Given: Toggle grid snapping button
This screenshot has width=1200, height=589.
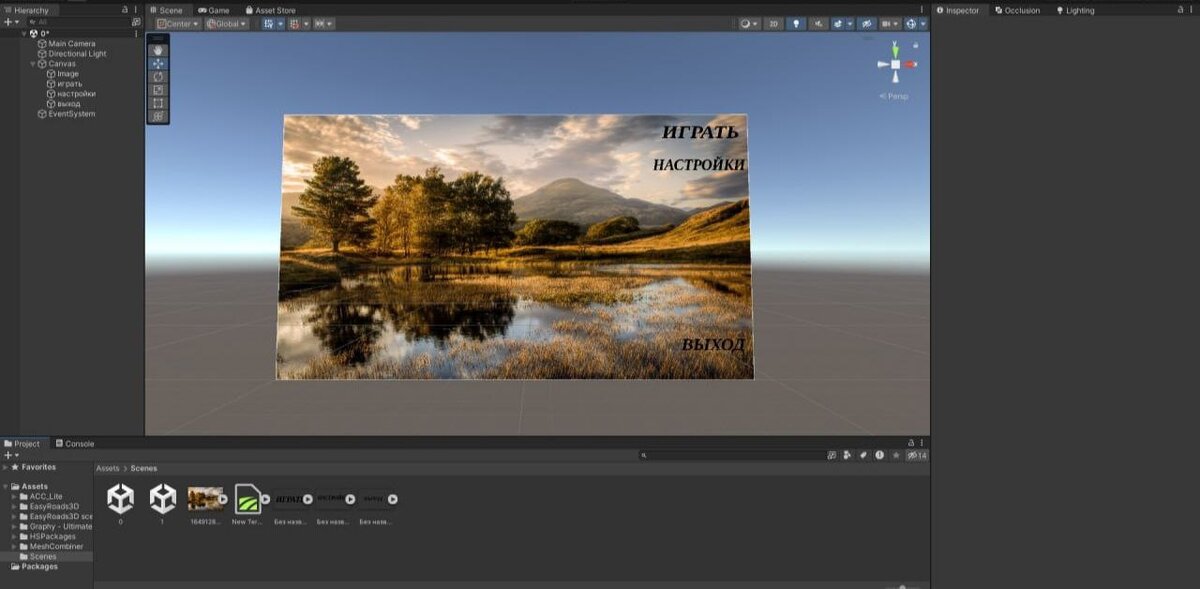Looking at the screenshot, I should pyautogui.click(x=294, y=24).
